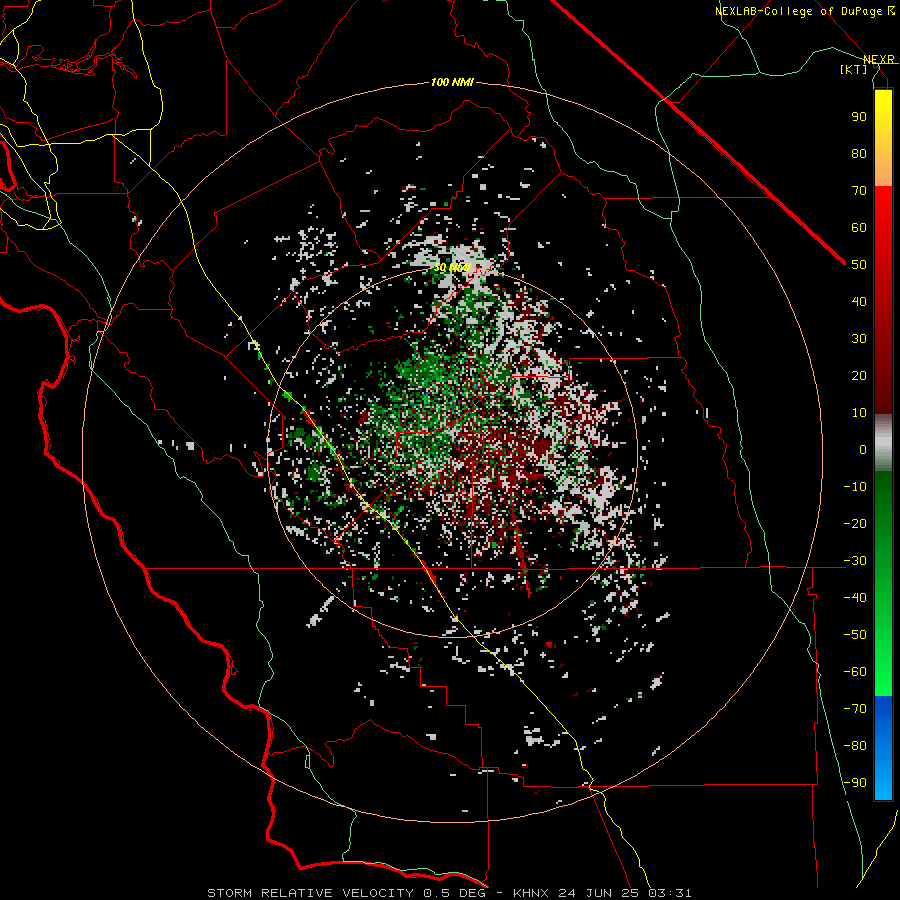Click the yellow top segment of color bar

point(883,138)
